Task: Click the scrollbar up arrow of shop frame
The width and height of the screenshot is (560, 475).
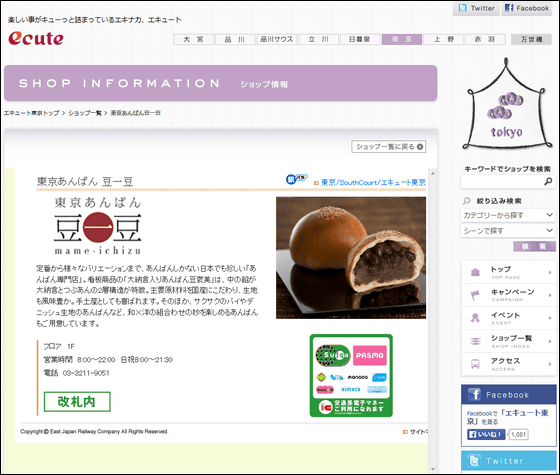Action: pyautogui.click(x=432, y=174)
